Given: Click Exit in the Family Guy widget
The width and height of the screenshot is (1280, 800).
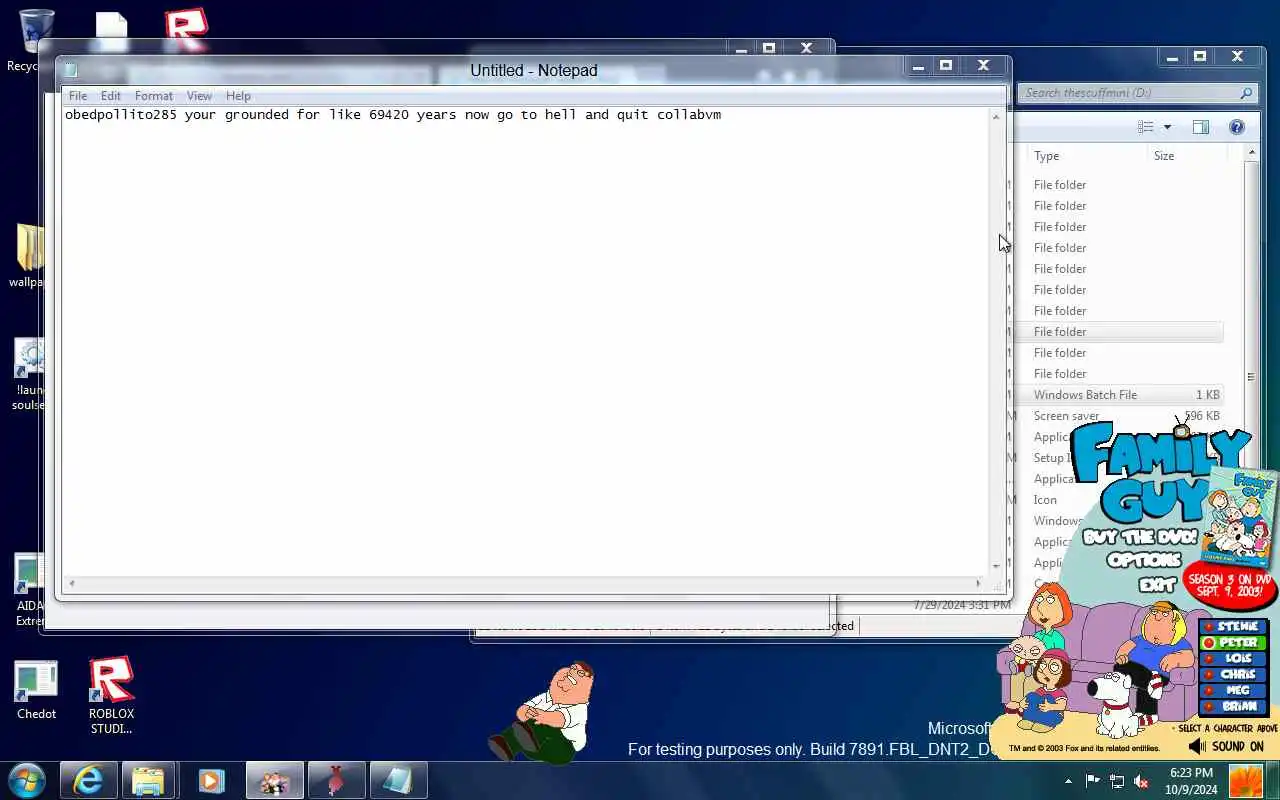Looking at the screenshot, I should point(1156,584).
